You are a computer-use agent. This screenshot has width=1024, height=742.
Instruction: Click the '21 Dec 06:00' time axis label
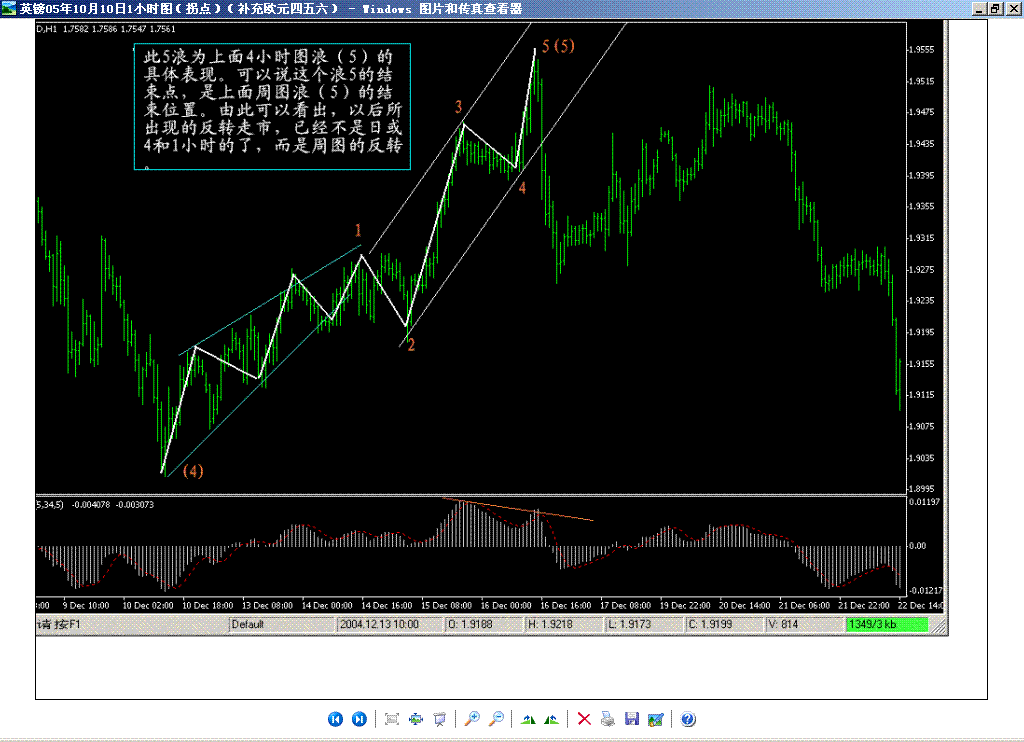(804, 605)
